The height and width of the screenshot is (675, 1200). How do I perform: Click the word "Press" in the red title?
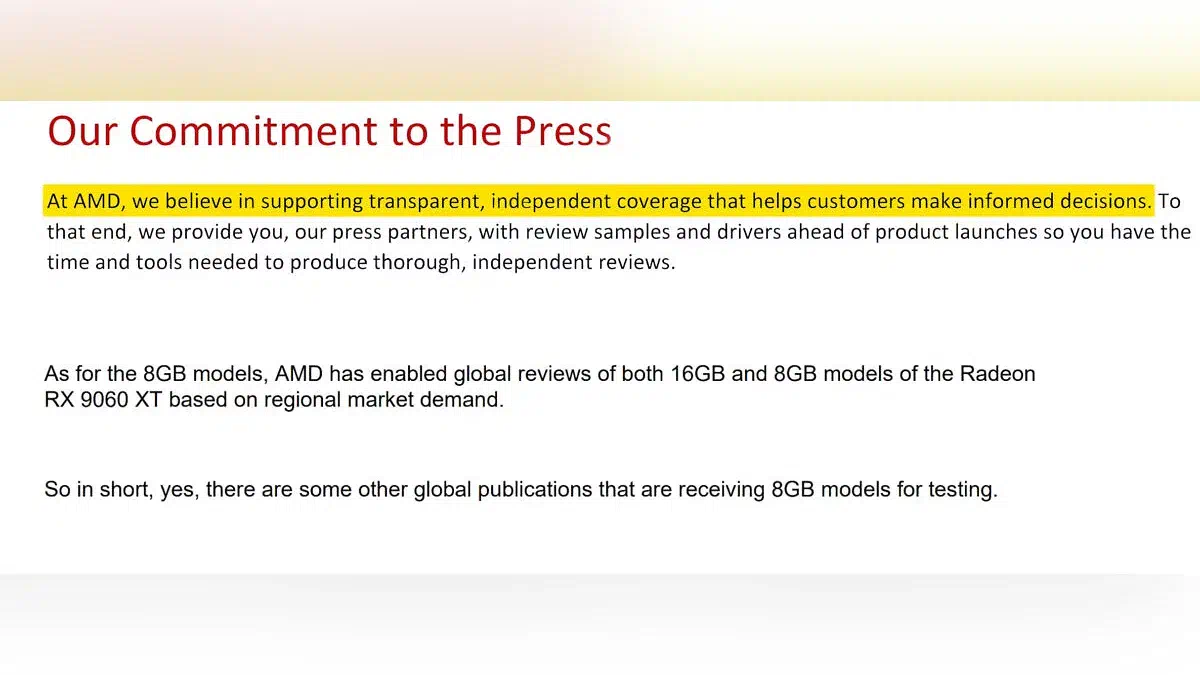tap(563, 132)
